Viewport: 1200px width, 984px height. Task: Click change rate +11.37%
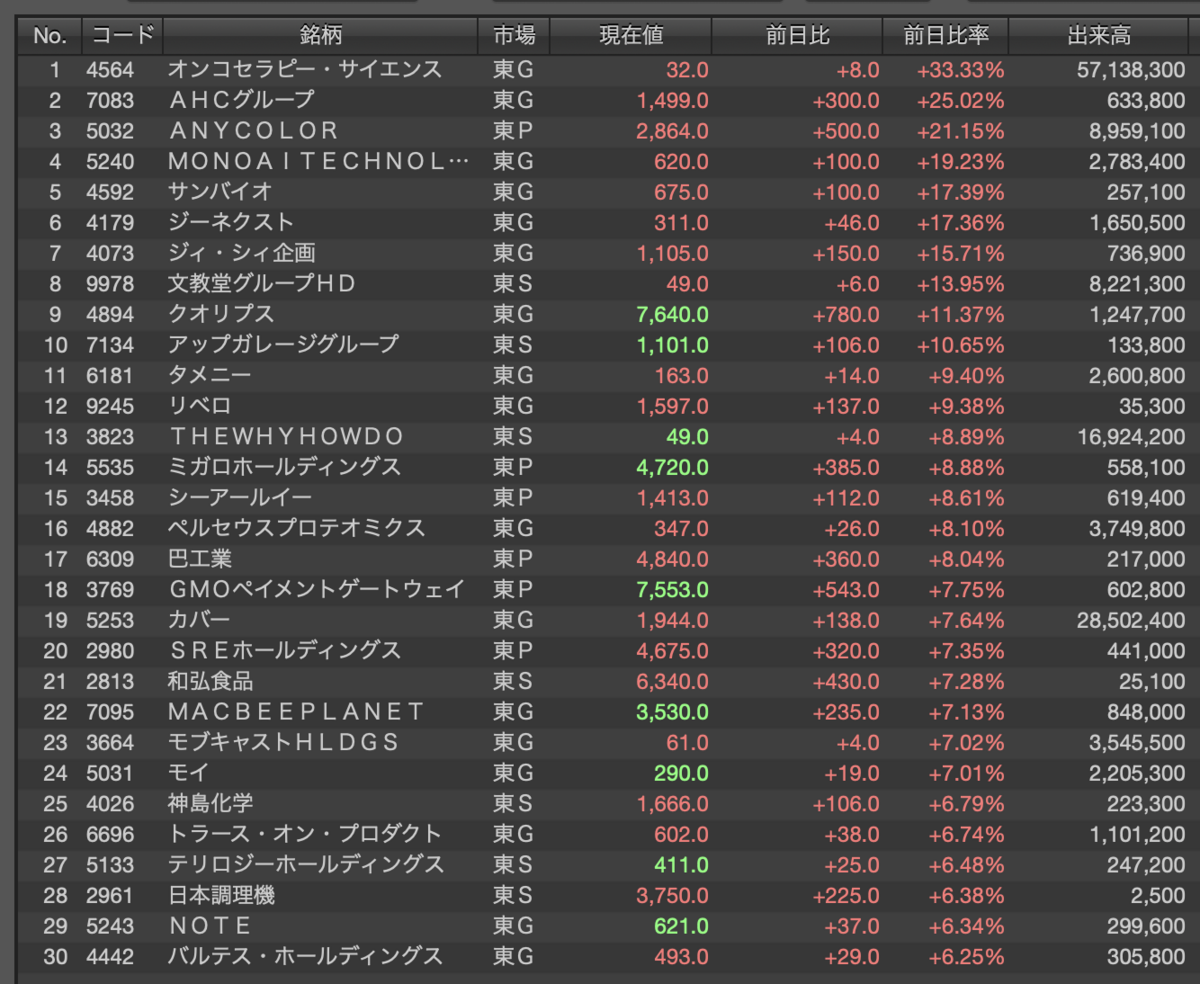(961, 314)
